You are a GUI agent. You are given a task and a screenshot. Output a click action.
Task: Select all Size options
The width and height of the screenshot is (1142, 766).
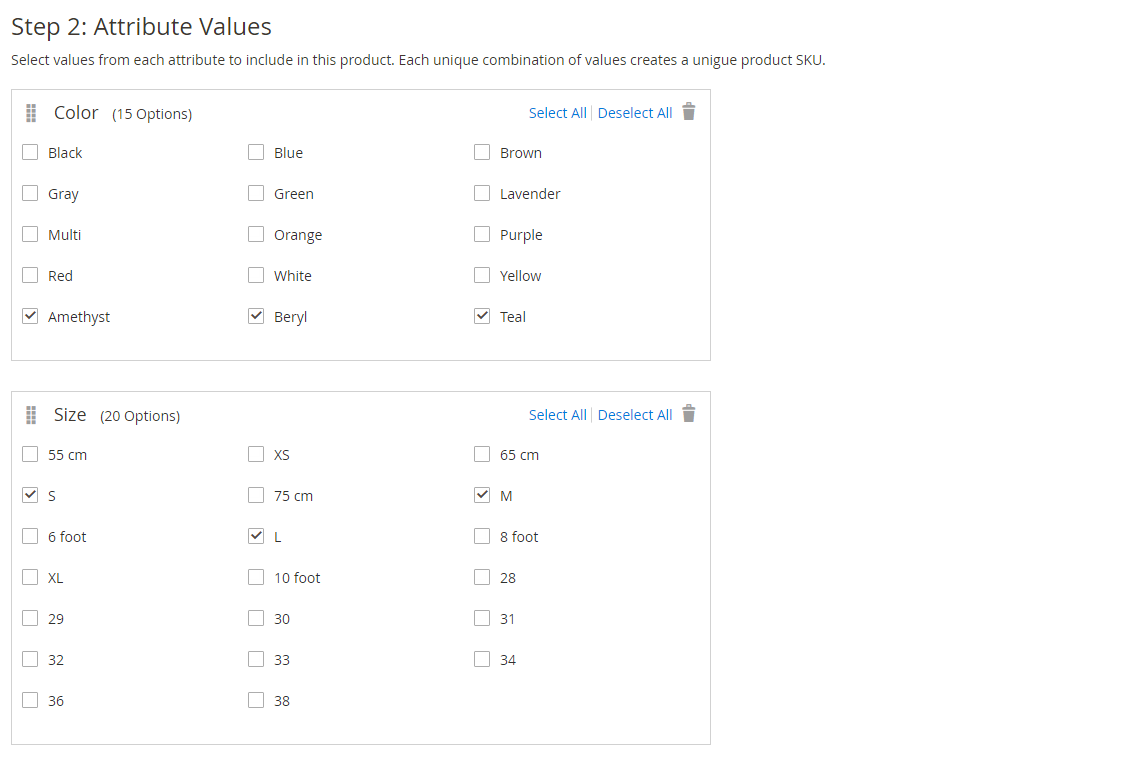(557, 415)
